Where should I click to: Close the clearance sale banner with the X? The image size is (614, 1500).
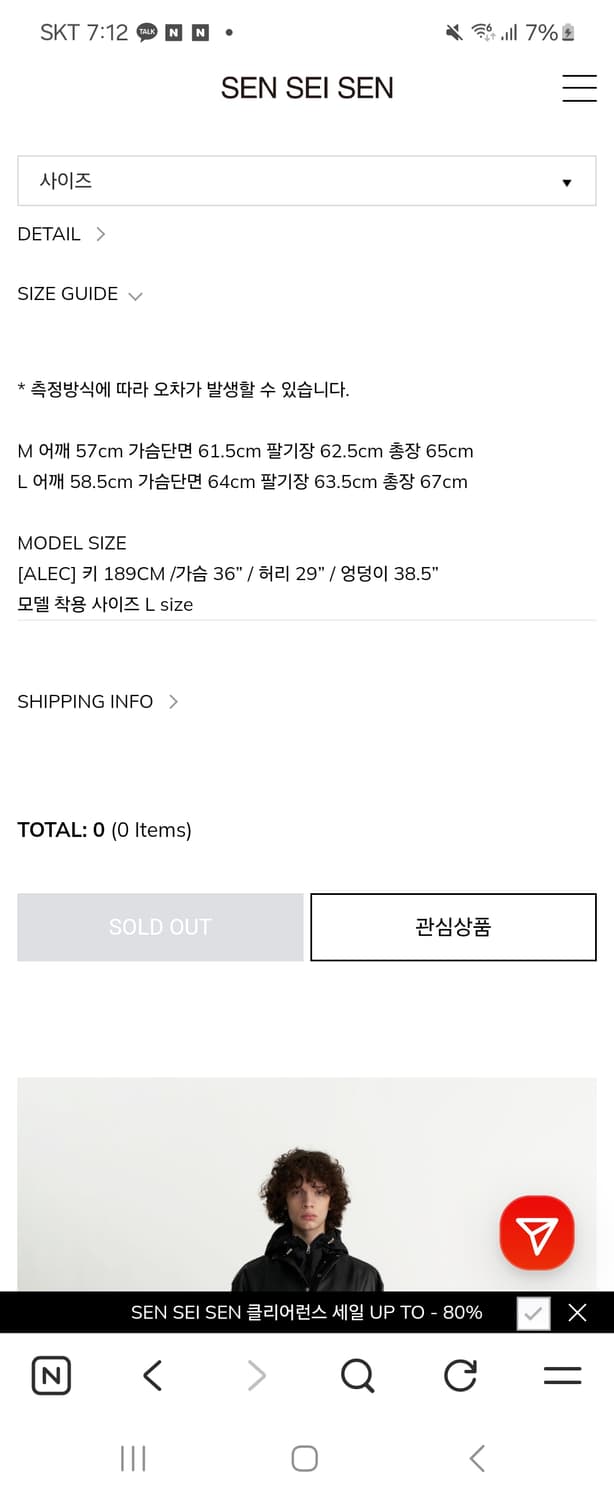[577, 1313]
